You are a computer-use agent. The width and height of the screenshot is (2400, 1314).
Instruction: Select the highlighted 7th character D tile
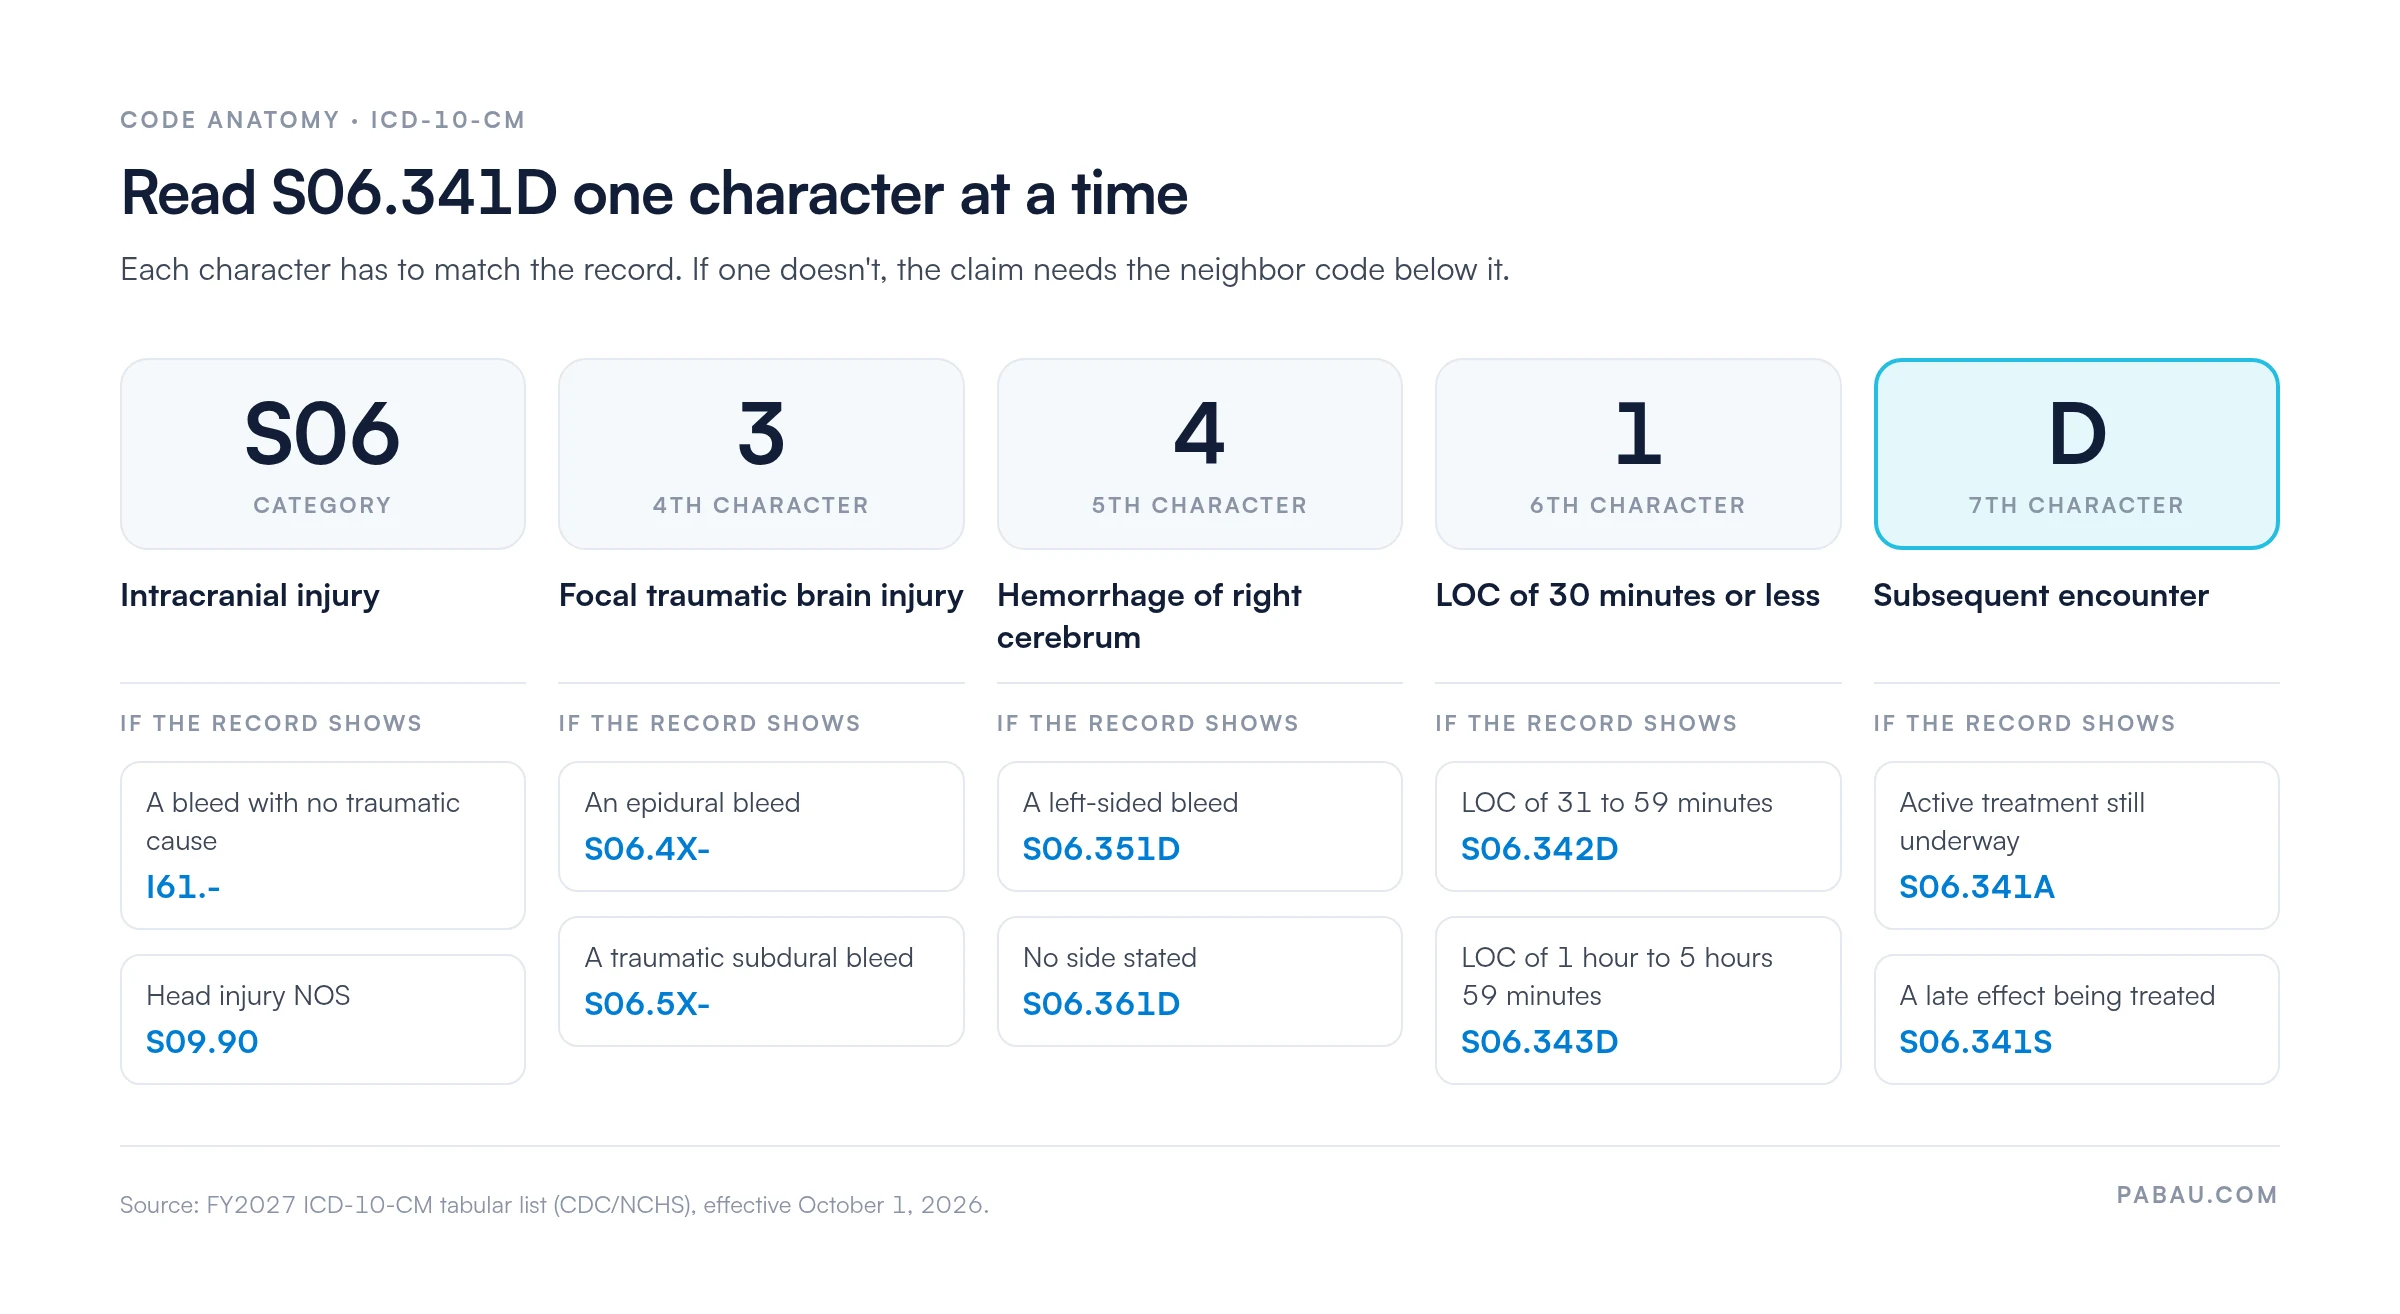[2076, 454]
